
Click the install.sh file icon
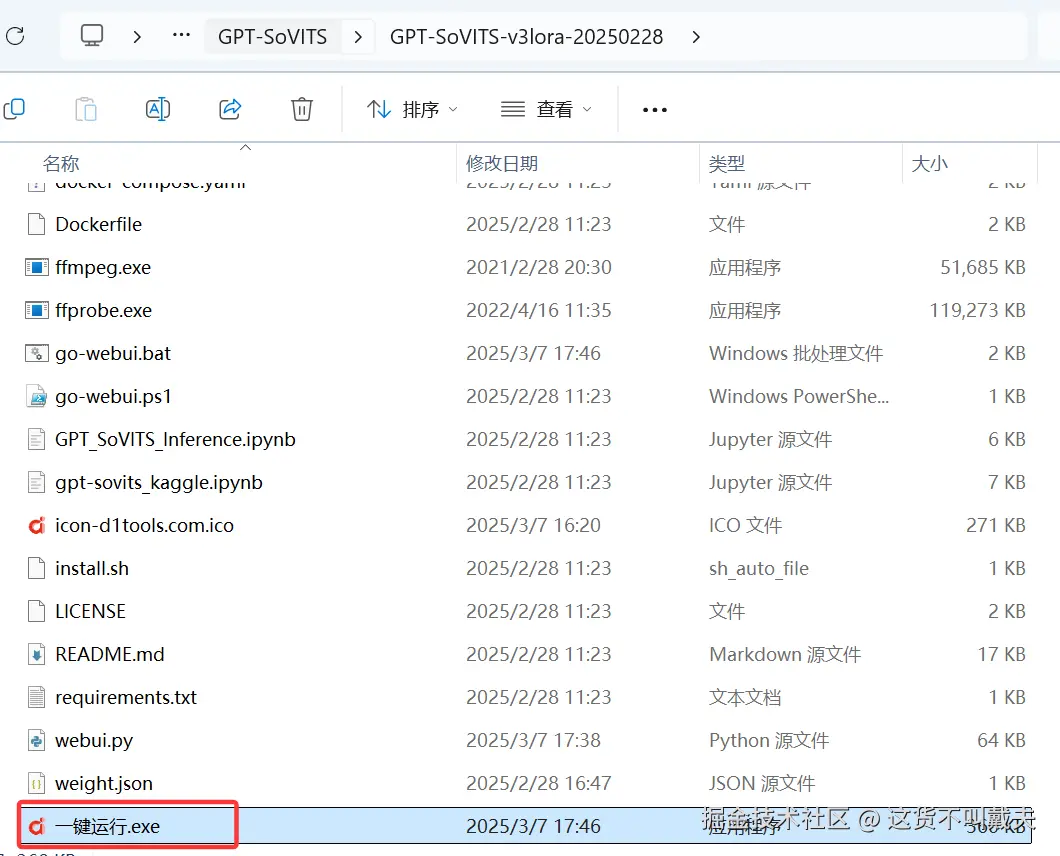(x=37, y=568)
